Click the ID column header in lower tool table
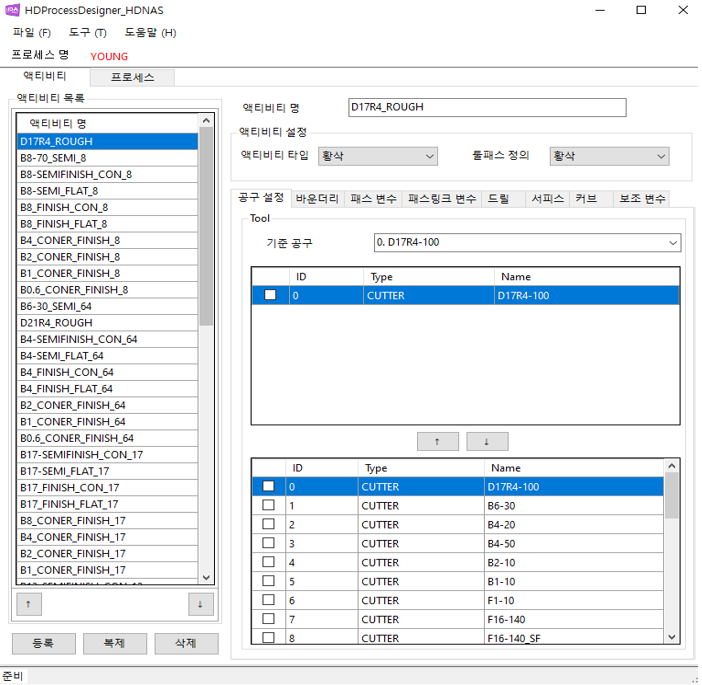This screenshot has width=702, height=685. pyautogui.click(x=321, y=468)
